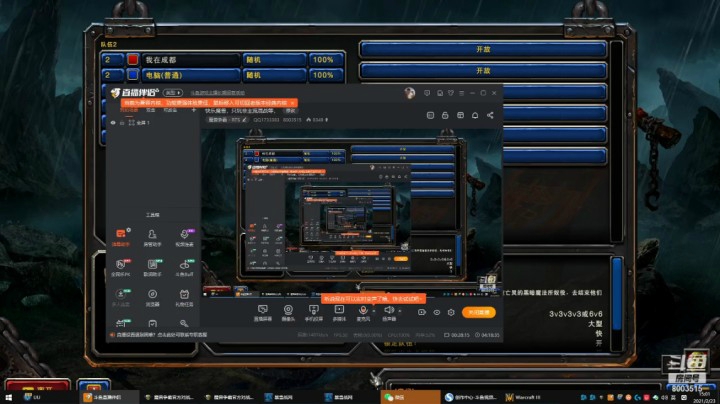This screenshot has width=720, height=404.
Task: Click the first 开放 open slot bar
Action: (483, 49)
